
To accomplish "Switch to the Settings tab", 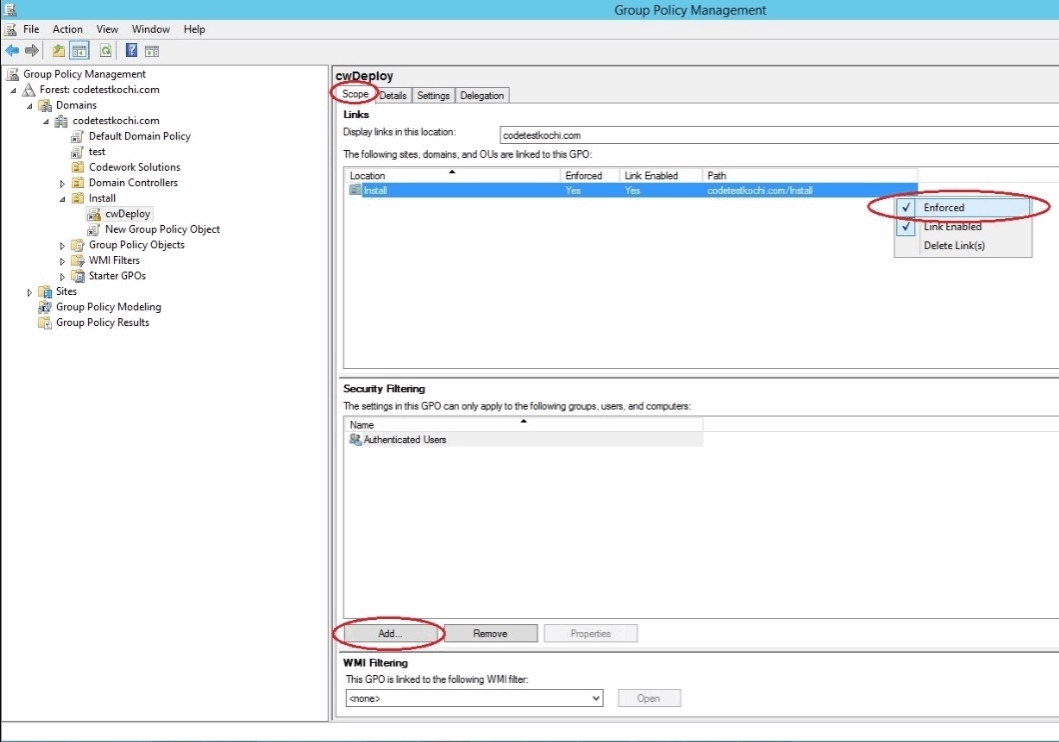I will (x=433, y=95).
